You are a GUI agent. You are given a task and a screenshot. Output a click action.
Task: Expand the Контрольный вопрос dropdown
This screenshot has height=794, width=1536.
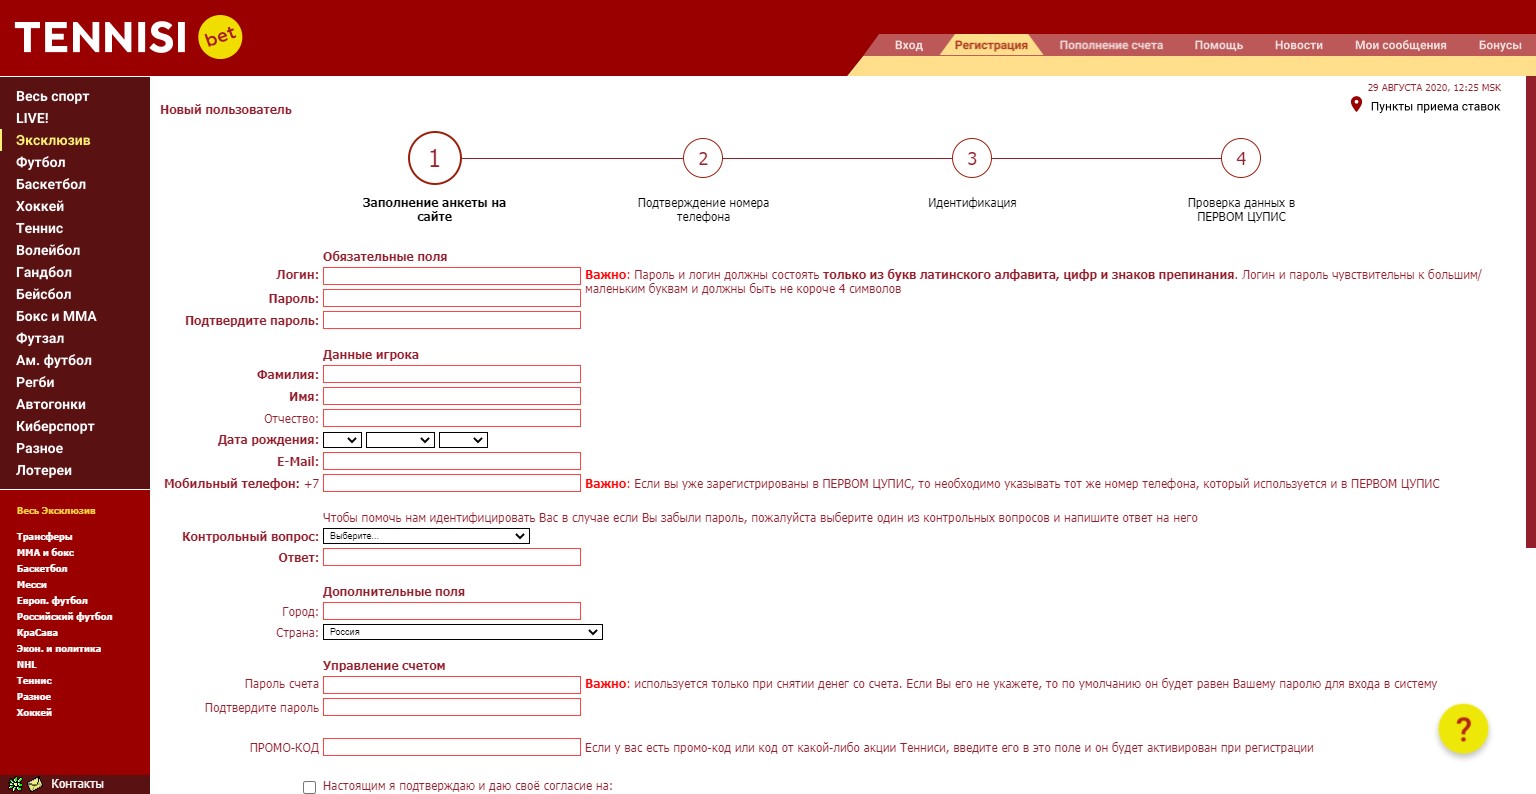[426, 536]
